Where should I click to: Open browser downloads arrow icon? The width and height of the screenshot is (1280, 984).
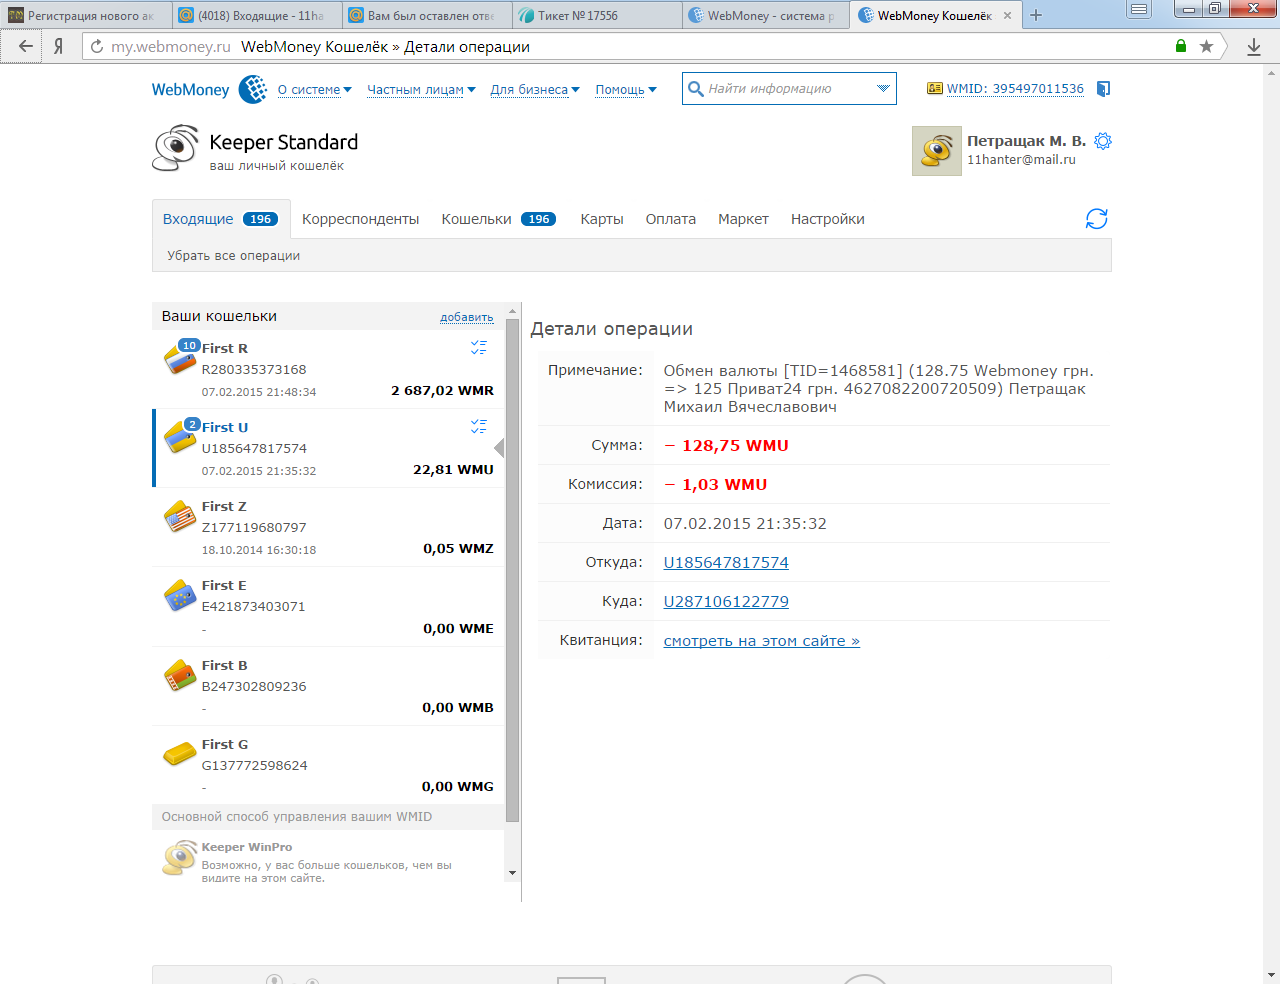coord(1254,46)
